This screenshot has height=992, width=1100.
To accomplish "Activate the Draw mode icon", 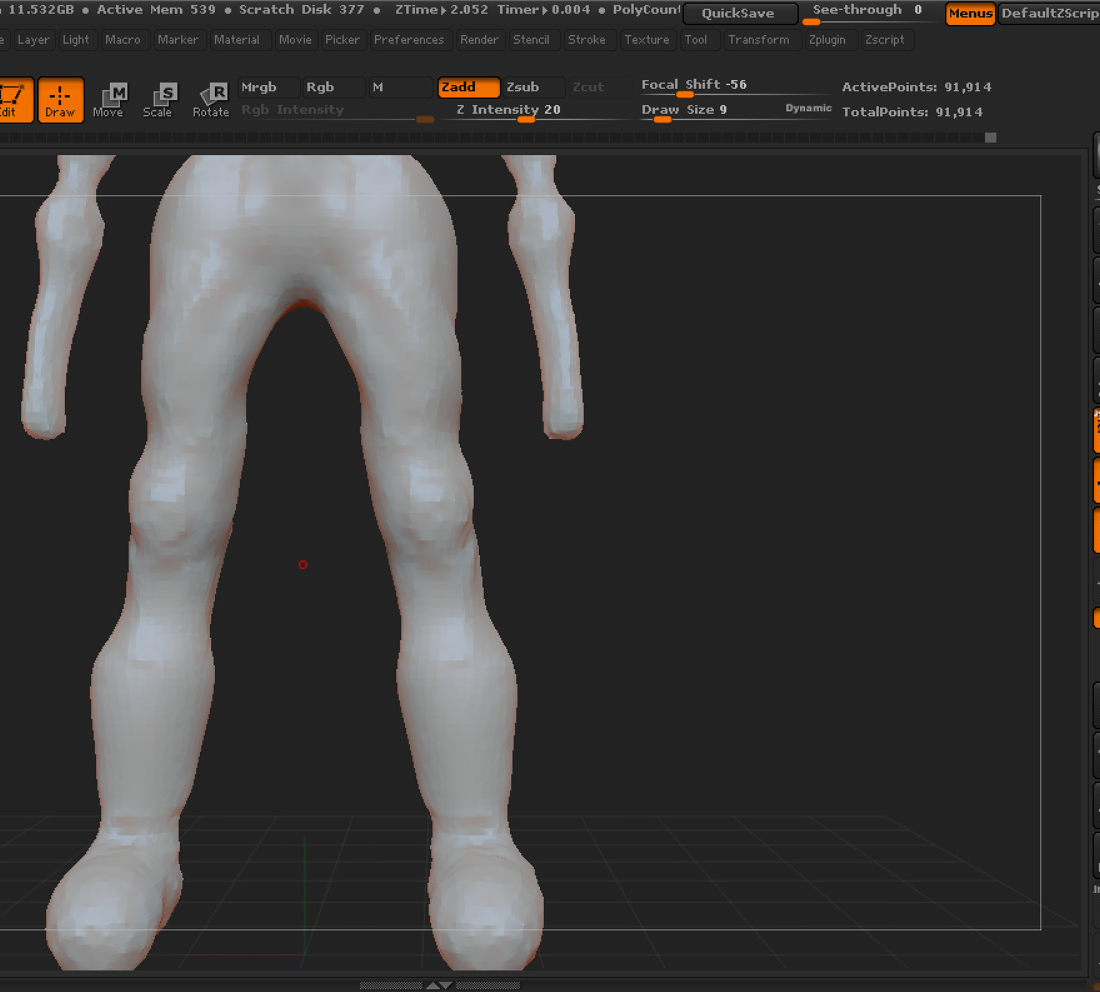I will 60,100.
